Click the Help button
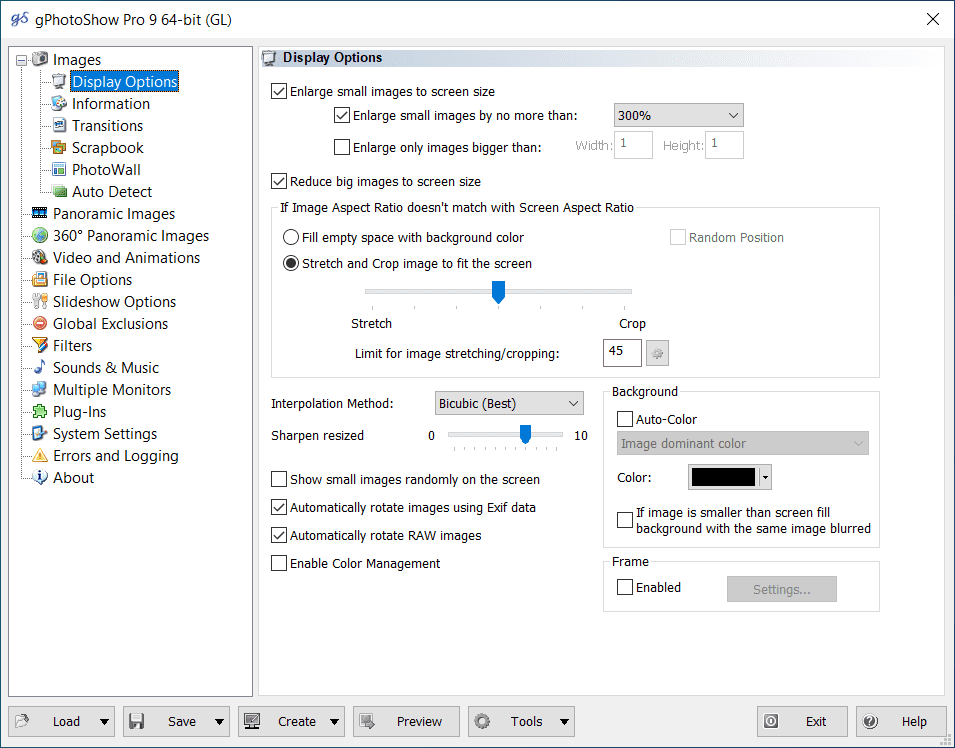This screenshot has width=955, height=748. coord(900,722)
